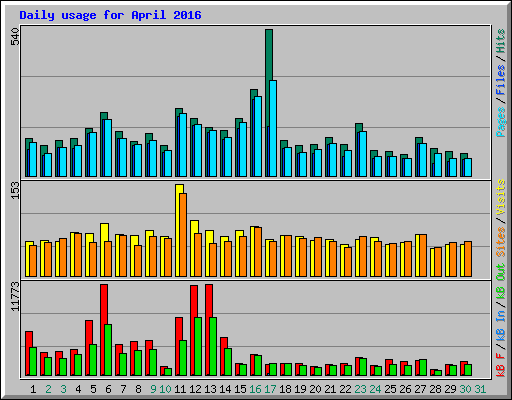Click the 540 axis value label
Screen dimensions: 512x400
[15, 37]
